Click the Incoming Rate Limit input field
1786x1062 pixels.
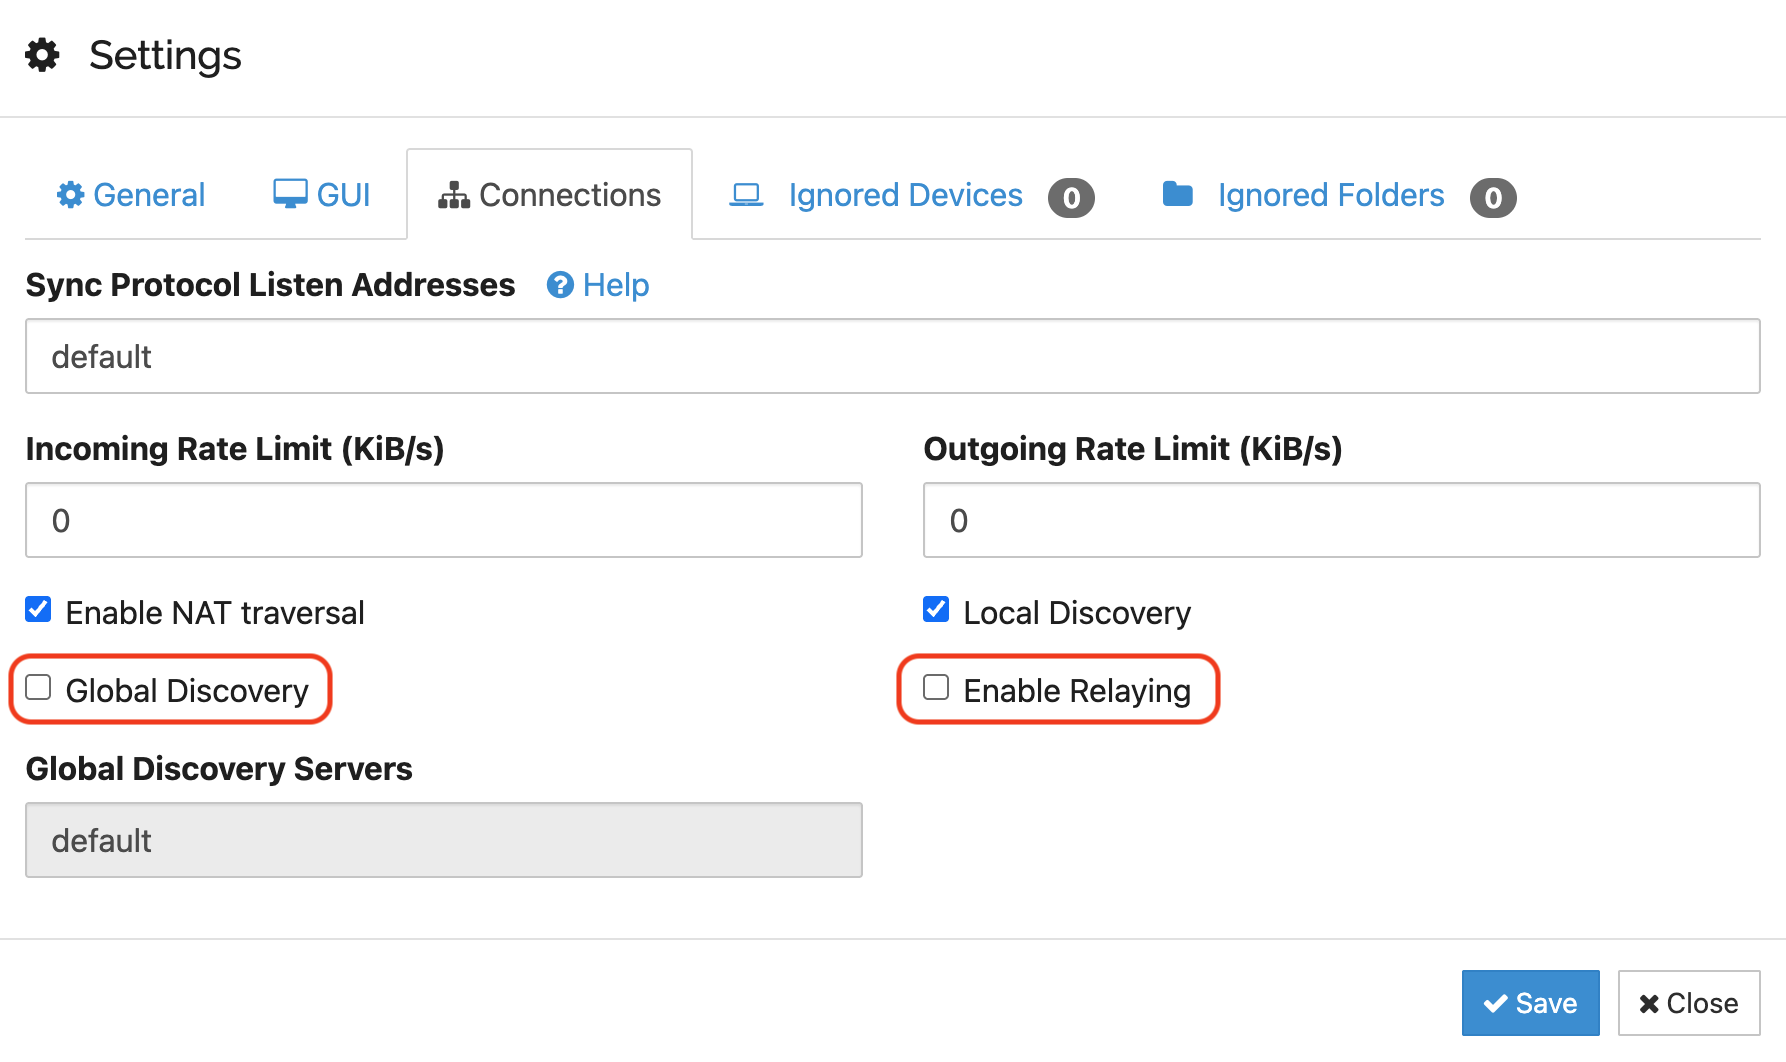[443, 521]
